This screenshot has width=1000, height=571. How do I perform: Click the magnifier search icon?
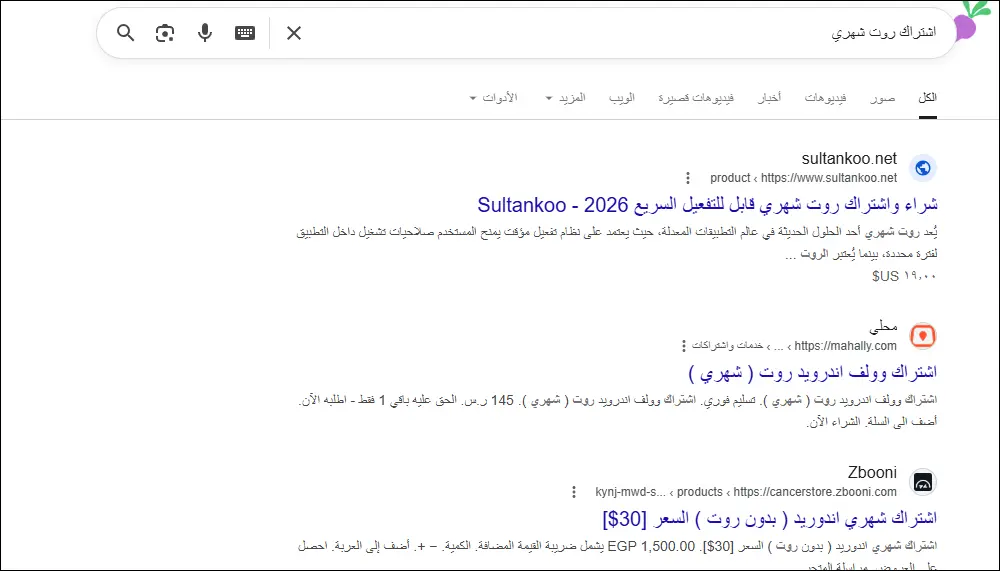pyautogui.click(x=126, y=33)
